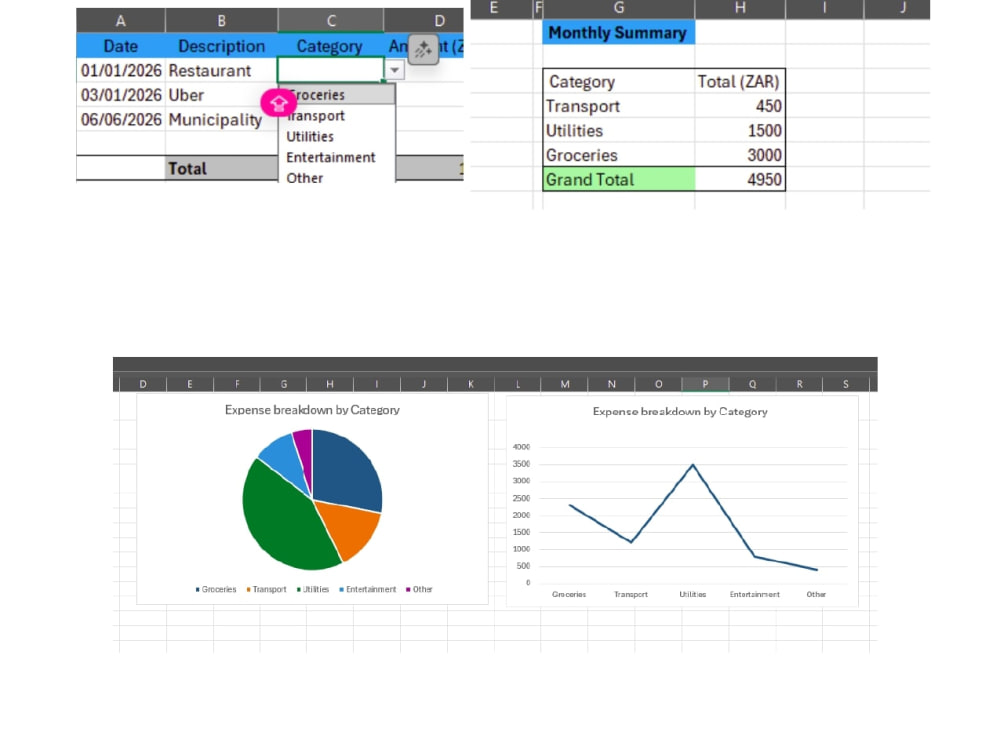Select the 03/01/2026 date cell
Viewport: 1000px width, 750px height.
(121, 95)
